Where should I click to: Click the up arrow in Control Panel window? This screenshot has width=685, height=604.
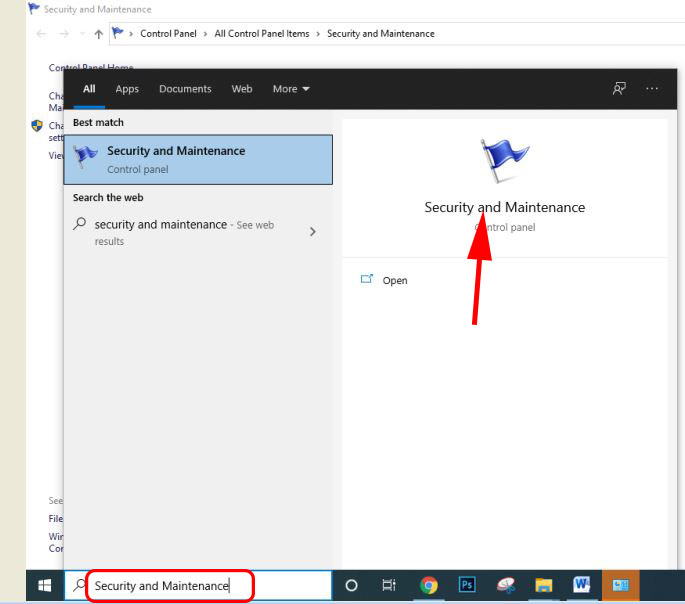point(99,34)
